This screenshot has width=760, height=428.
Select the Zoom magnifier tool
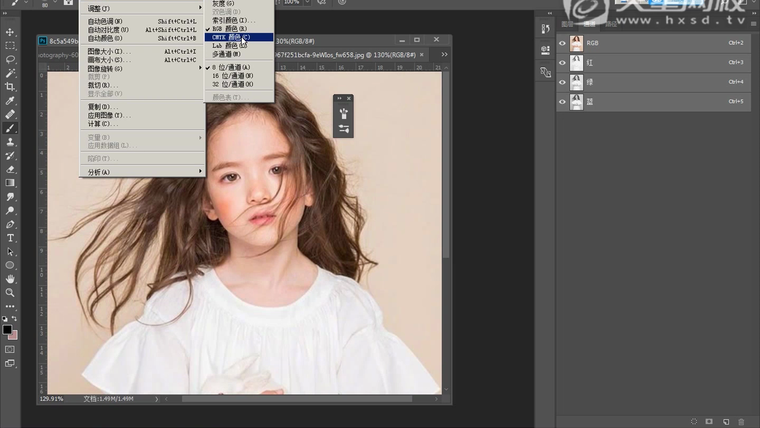point(10,292)
